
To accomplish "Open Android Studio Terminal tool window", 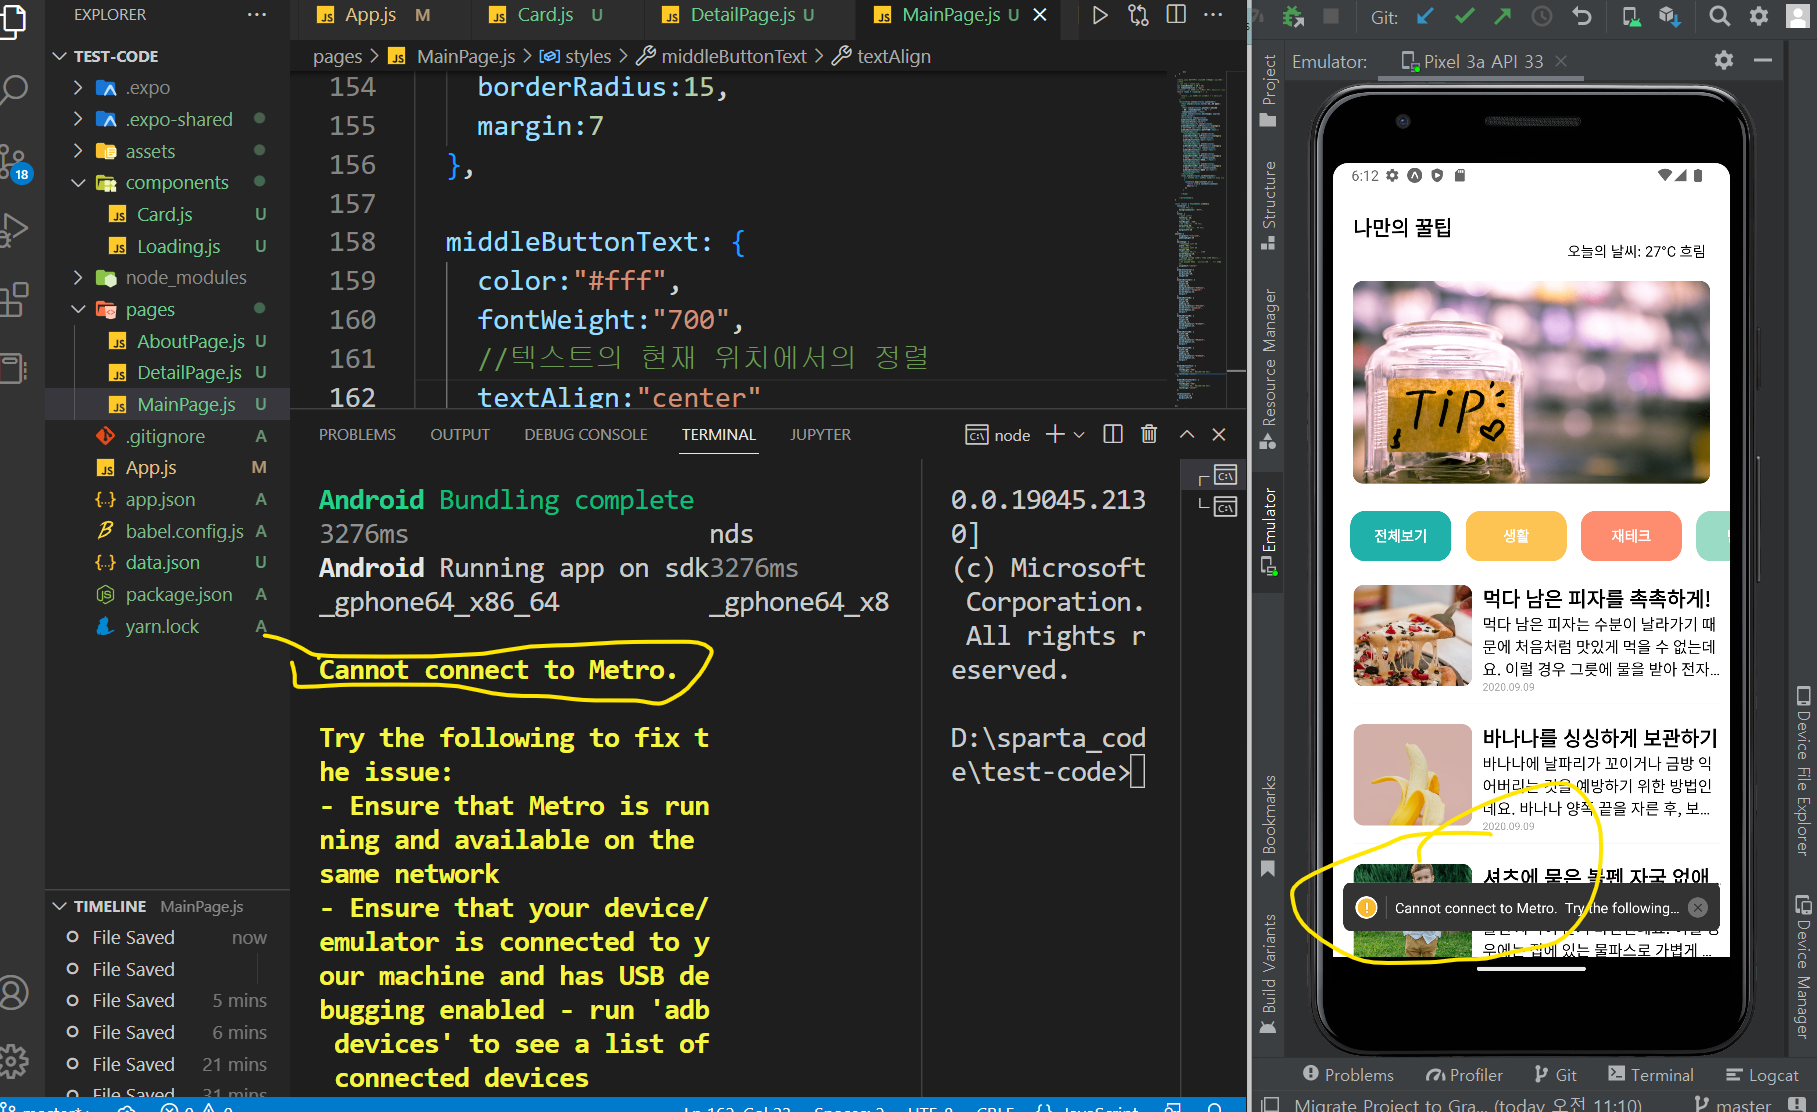I will point(1651,1075).
